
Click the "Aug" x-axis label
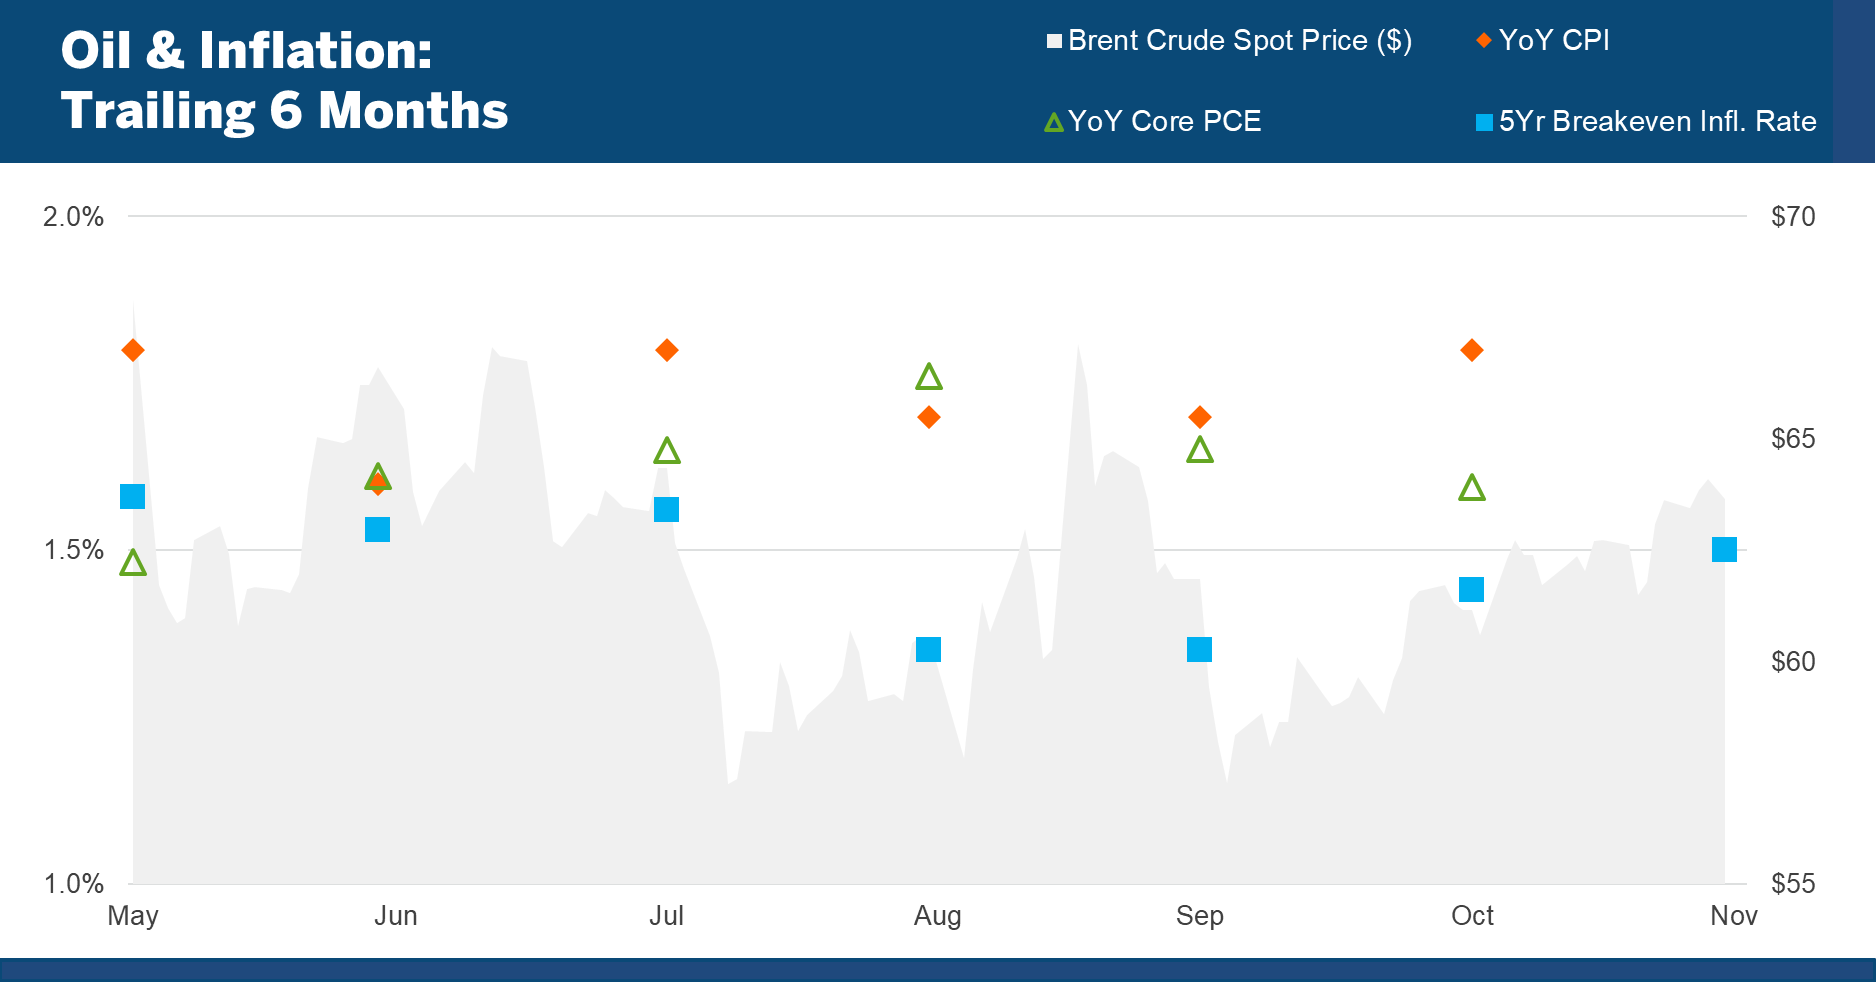pyautogui.click(x=937, y=915)
